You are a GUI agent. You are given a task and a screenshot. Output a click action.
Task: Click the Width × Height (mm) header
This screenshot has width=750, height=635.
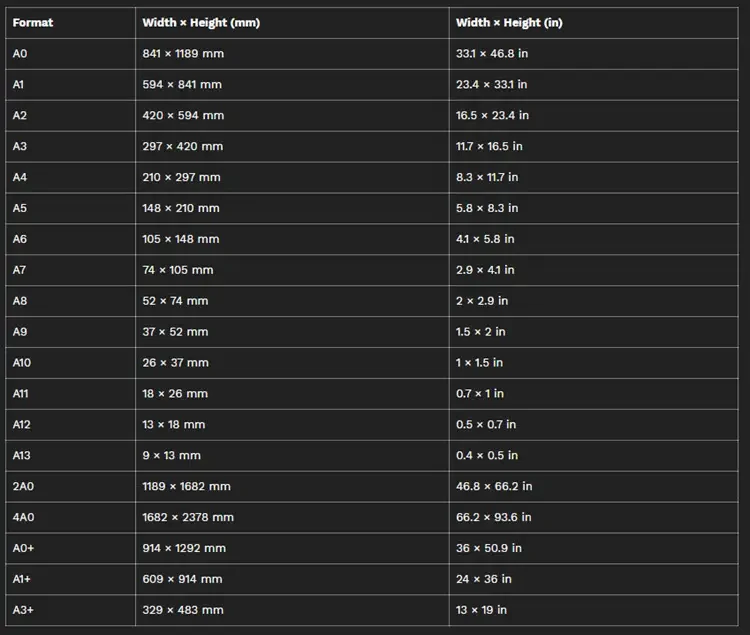201,23
